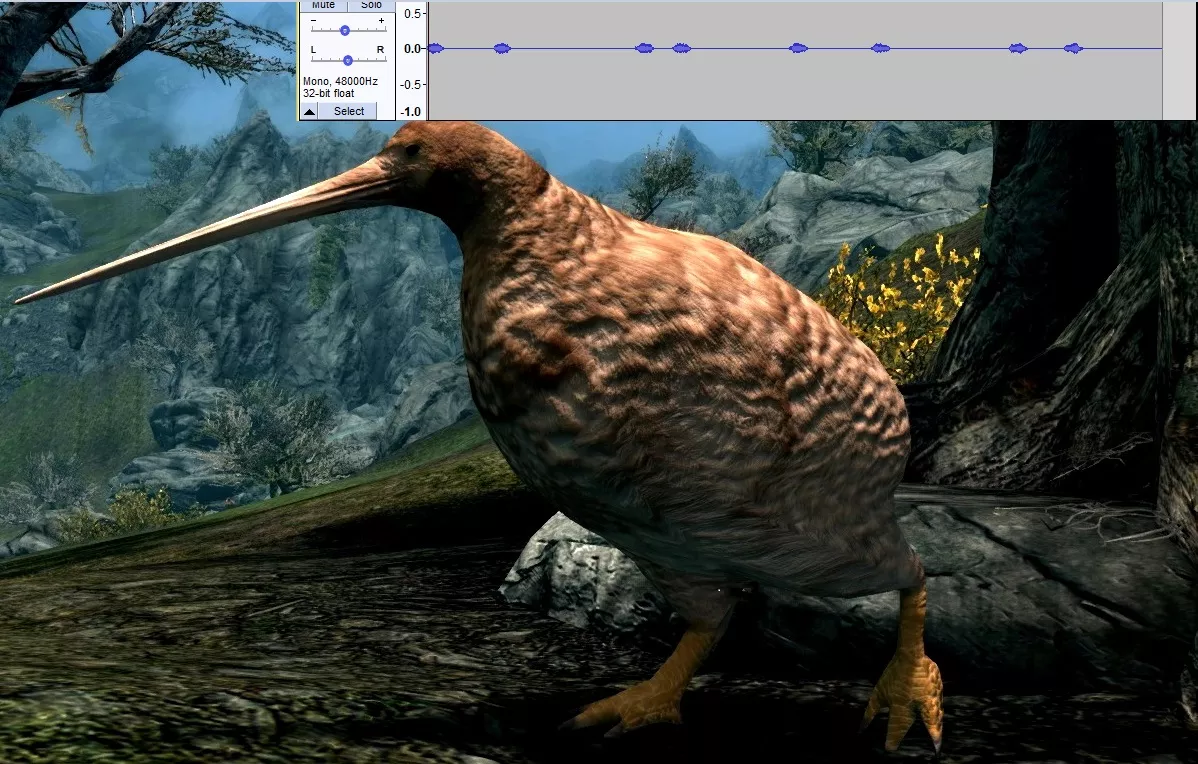Click the R end of the pan slider

(380, 50)
